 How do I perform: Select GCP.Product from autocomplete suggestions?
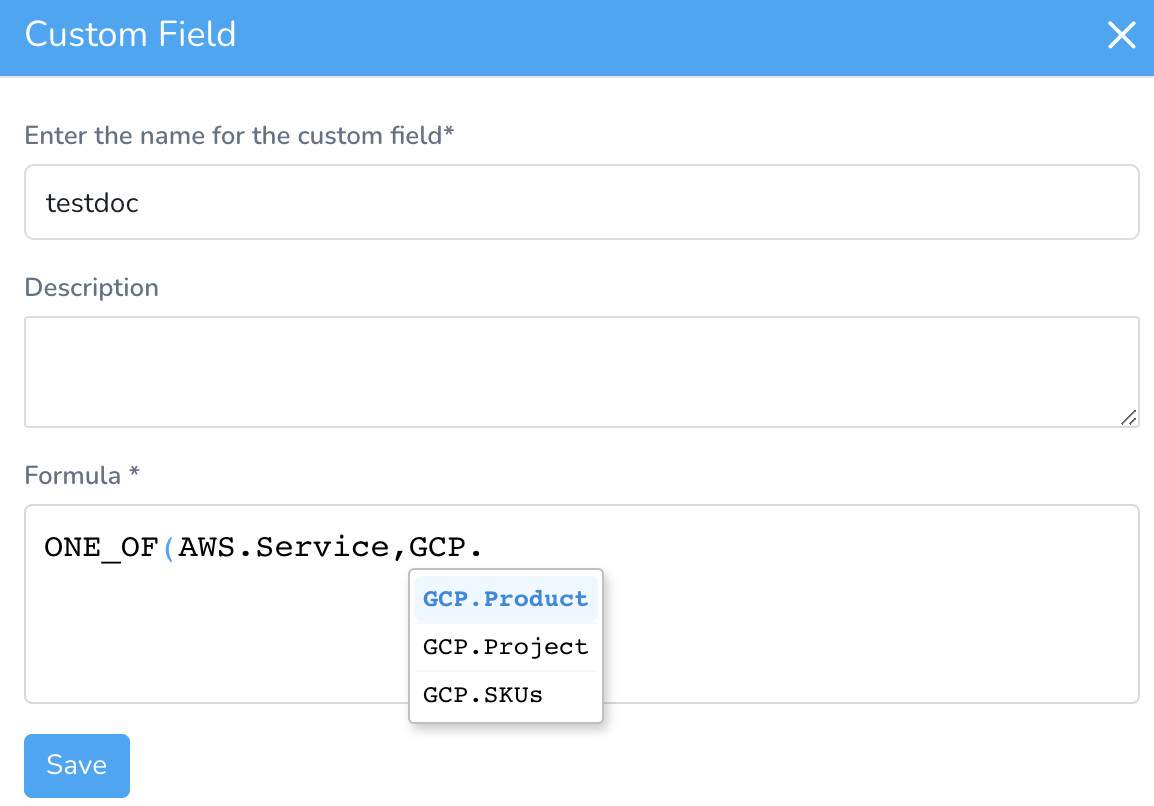(506, 599)
